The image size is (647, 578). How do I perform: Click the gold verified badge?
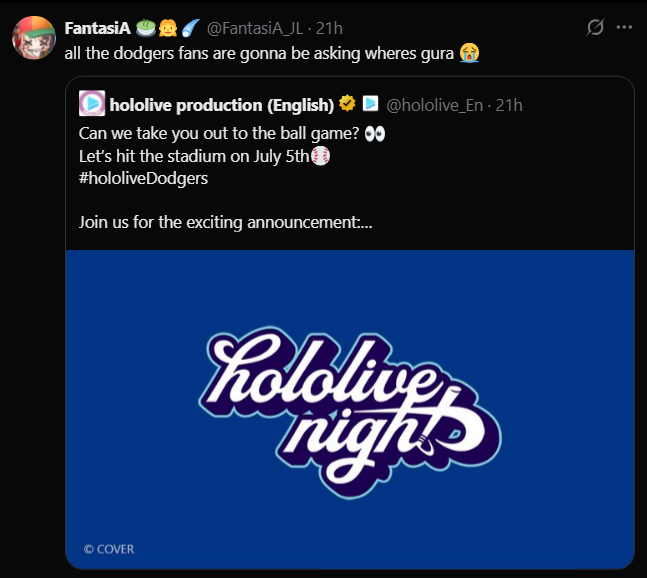click(x=347, y=103)
